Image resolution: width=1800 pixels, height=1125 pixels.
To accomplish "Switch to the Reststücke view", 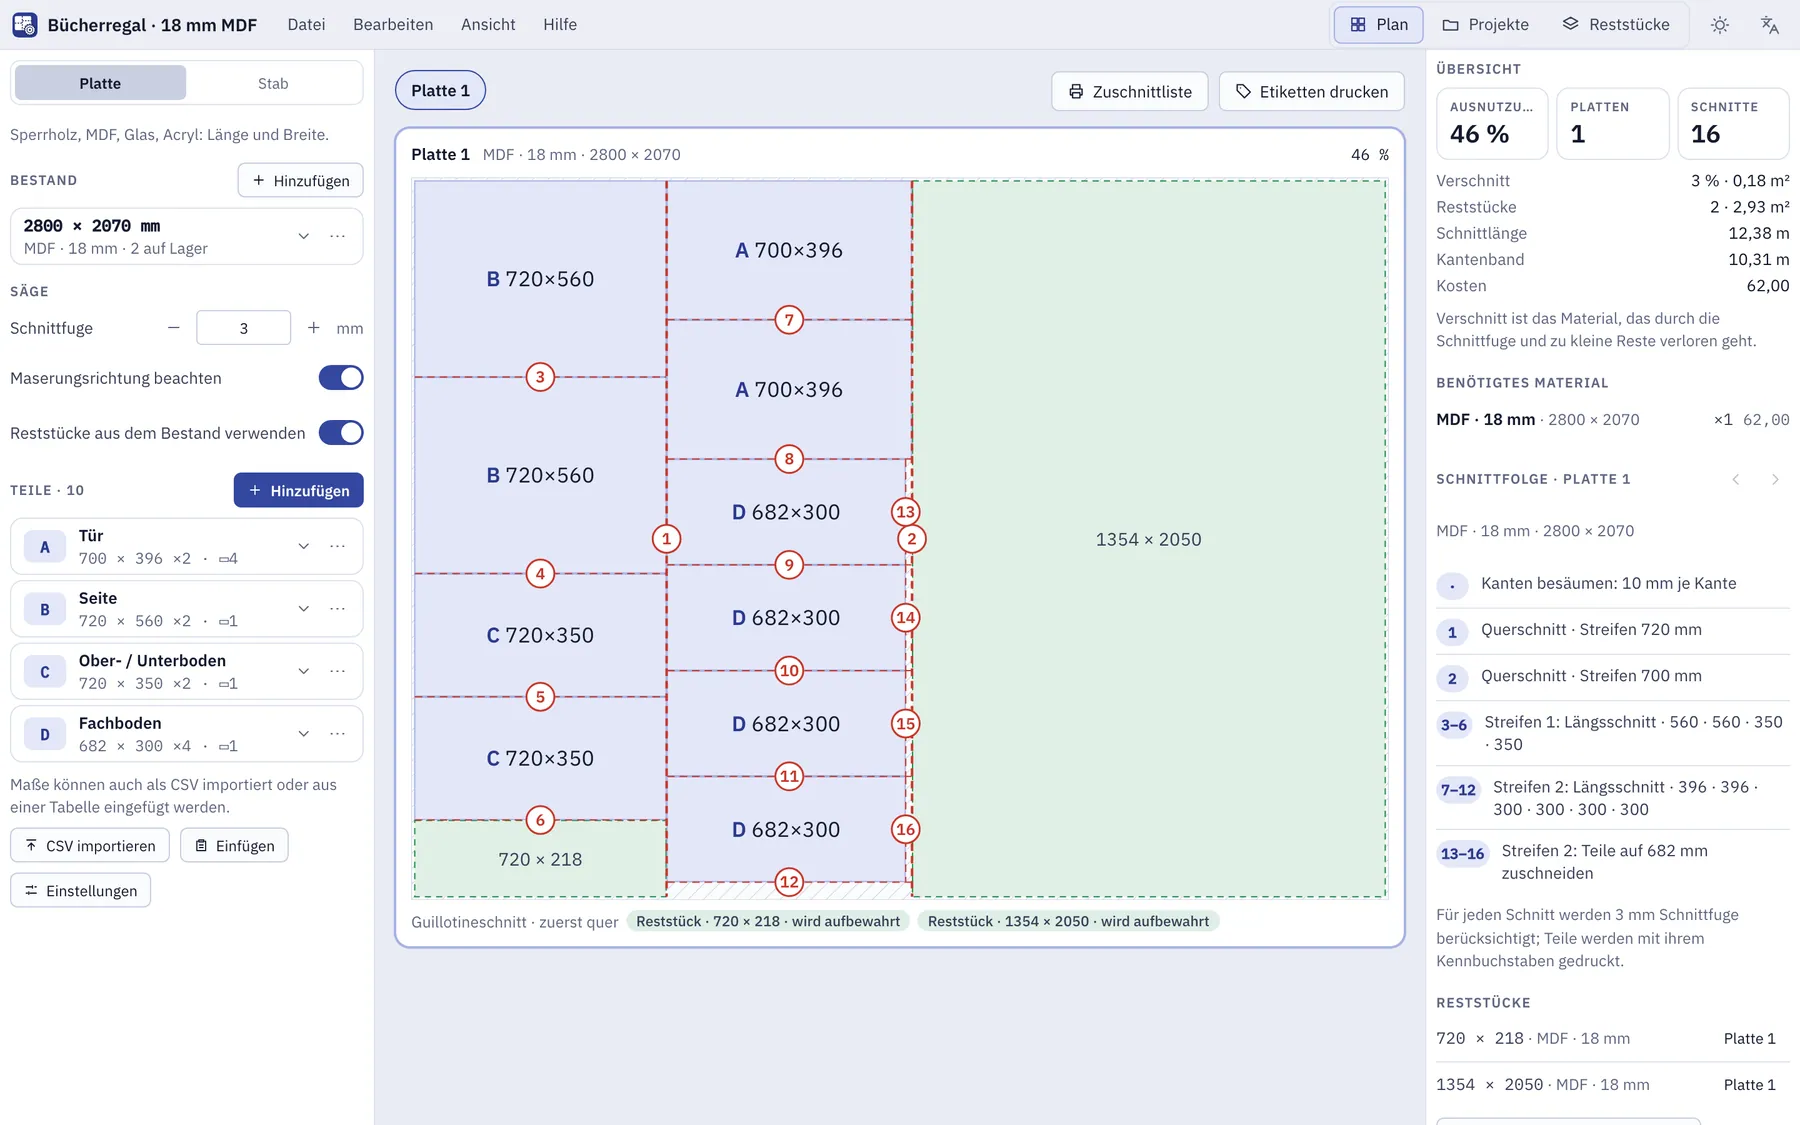I will (x=1616, y=25).
